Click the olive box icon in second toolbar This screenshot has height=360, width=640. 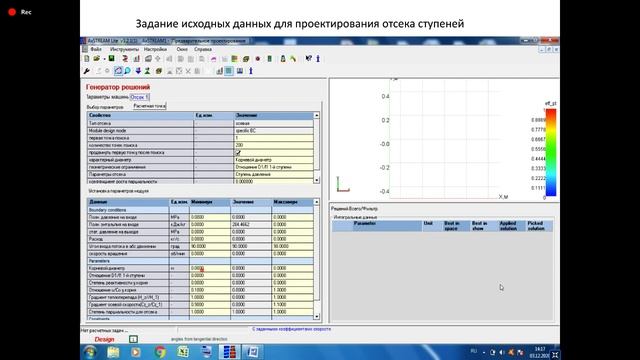(x=159, y=71)
